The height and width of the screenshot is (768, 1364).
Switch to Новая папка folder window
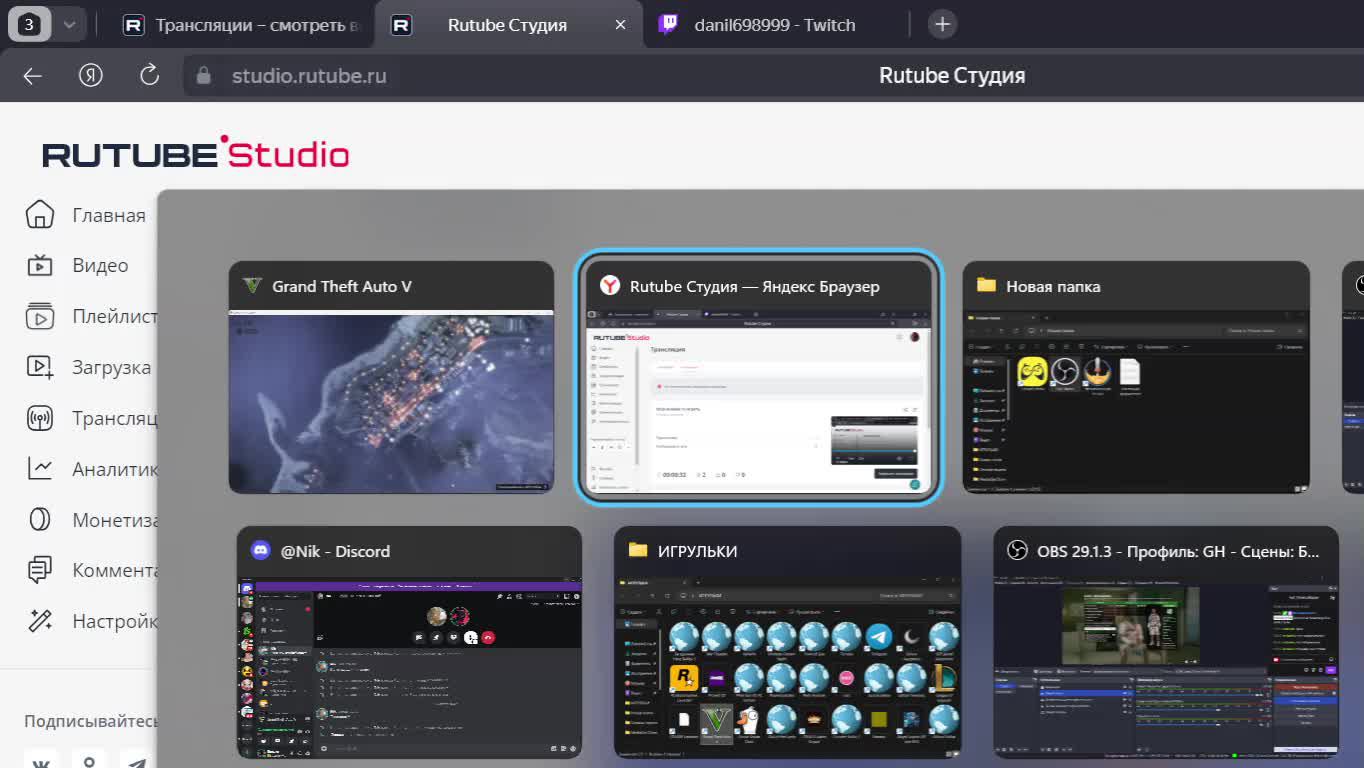coord(1136,377)
